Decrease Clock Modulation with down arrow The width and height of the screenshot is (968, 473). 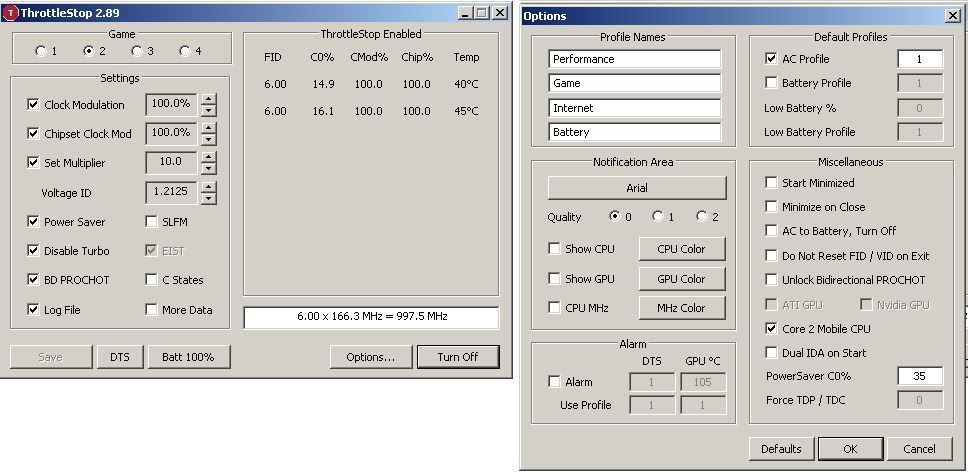[x=209, y=111]
